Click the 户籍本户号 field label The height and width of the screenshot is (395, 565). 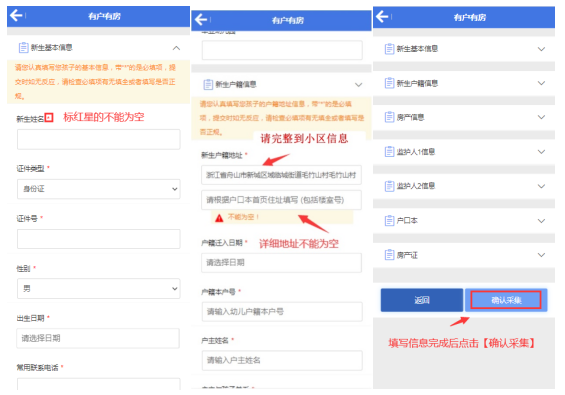[x=218, y=292]
